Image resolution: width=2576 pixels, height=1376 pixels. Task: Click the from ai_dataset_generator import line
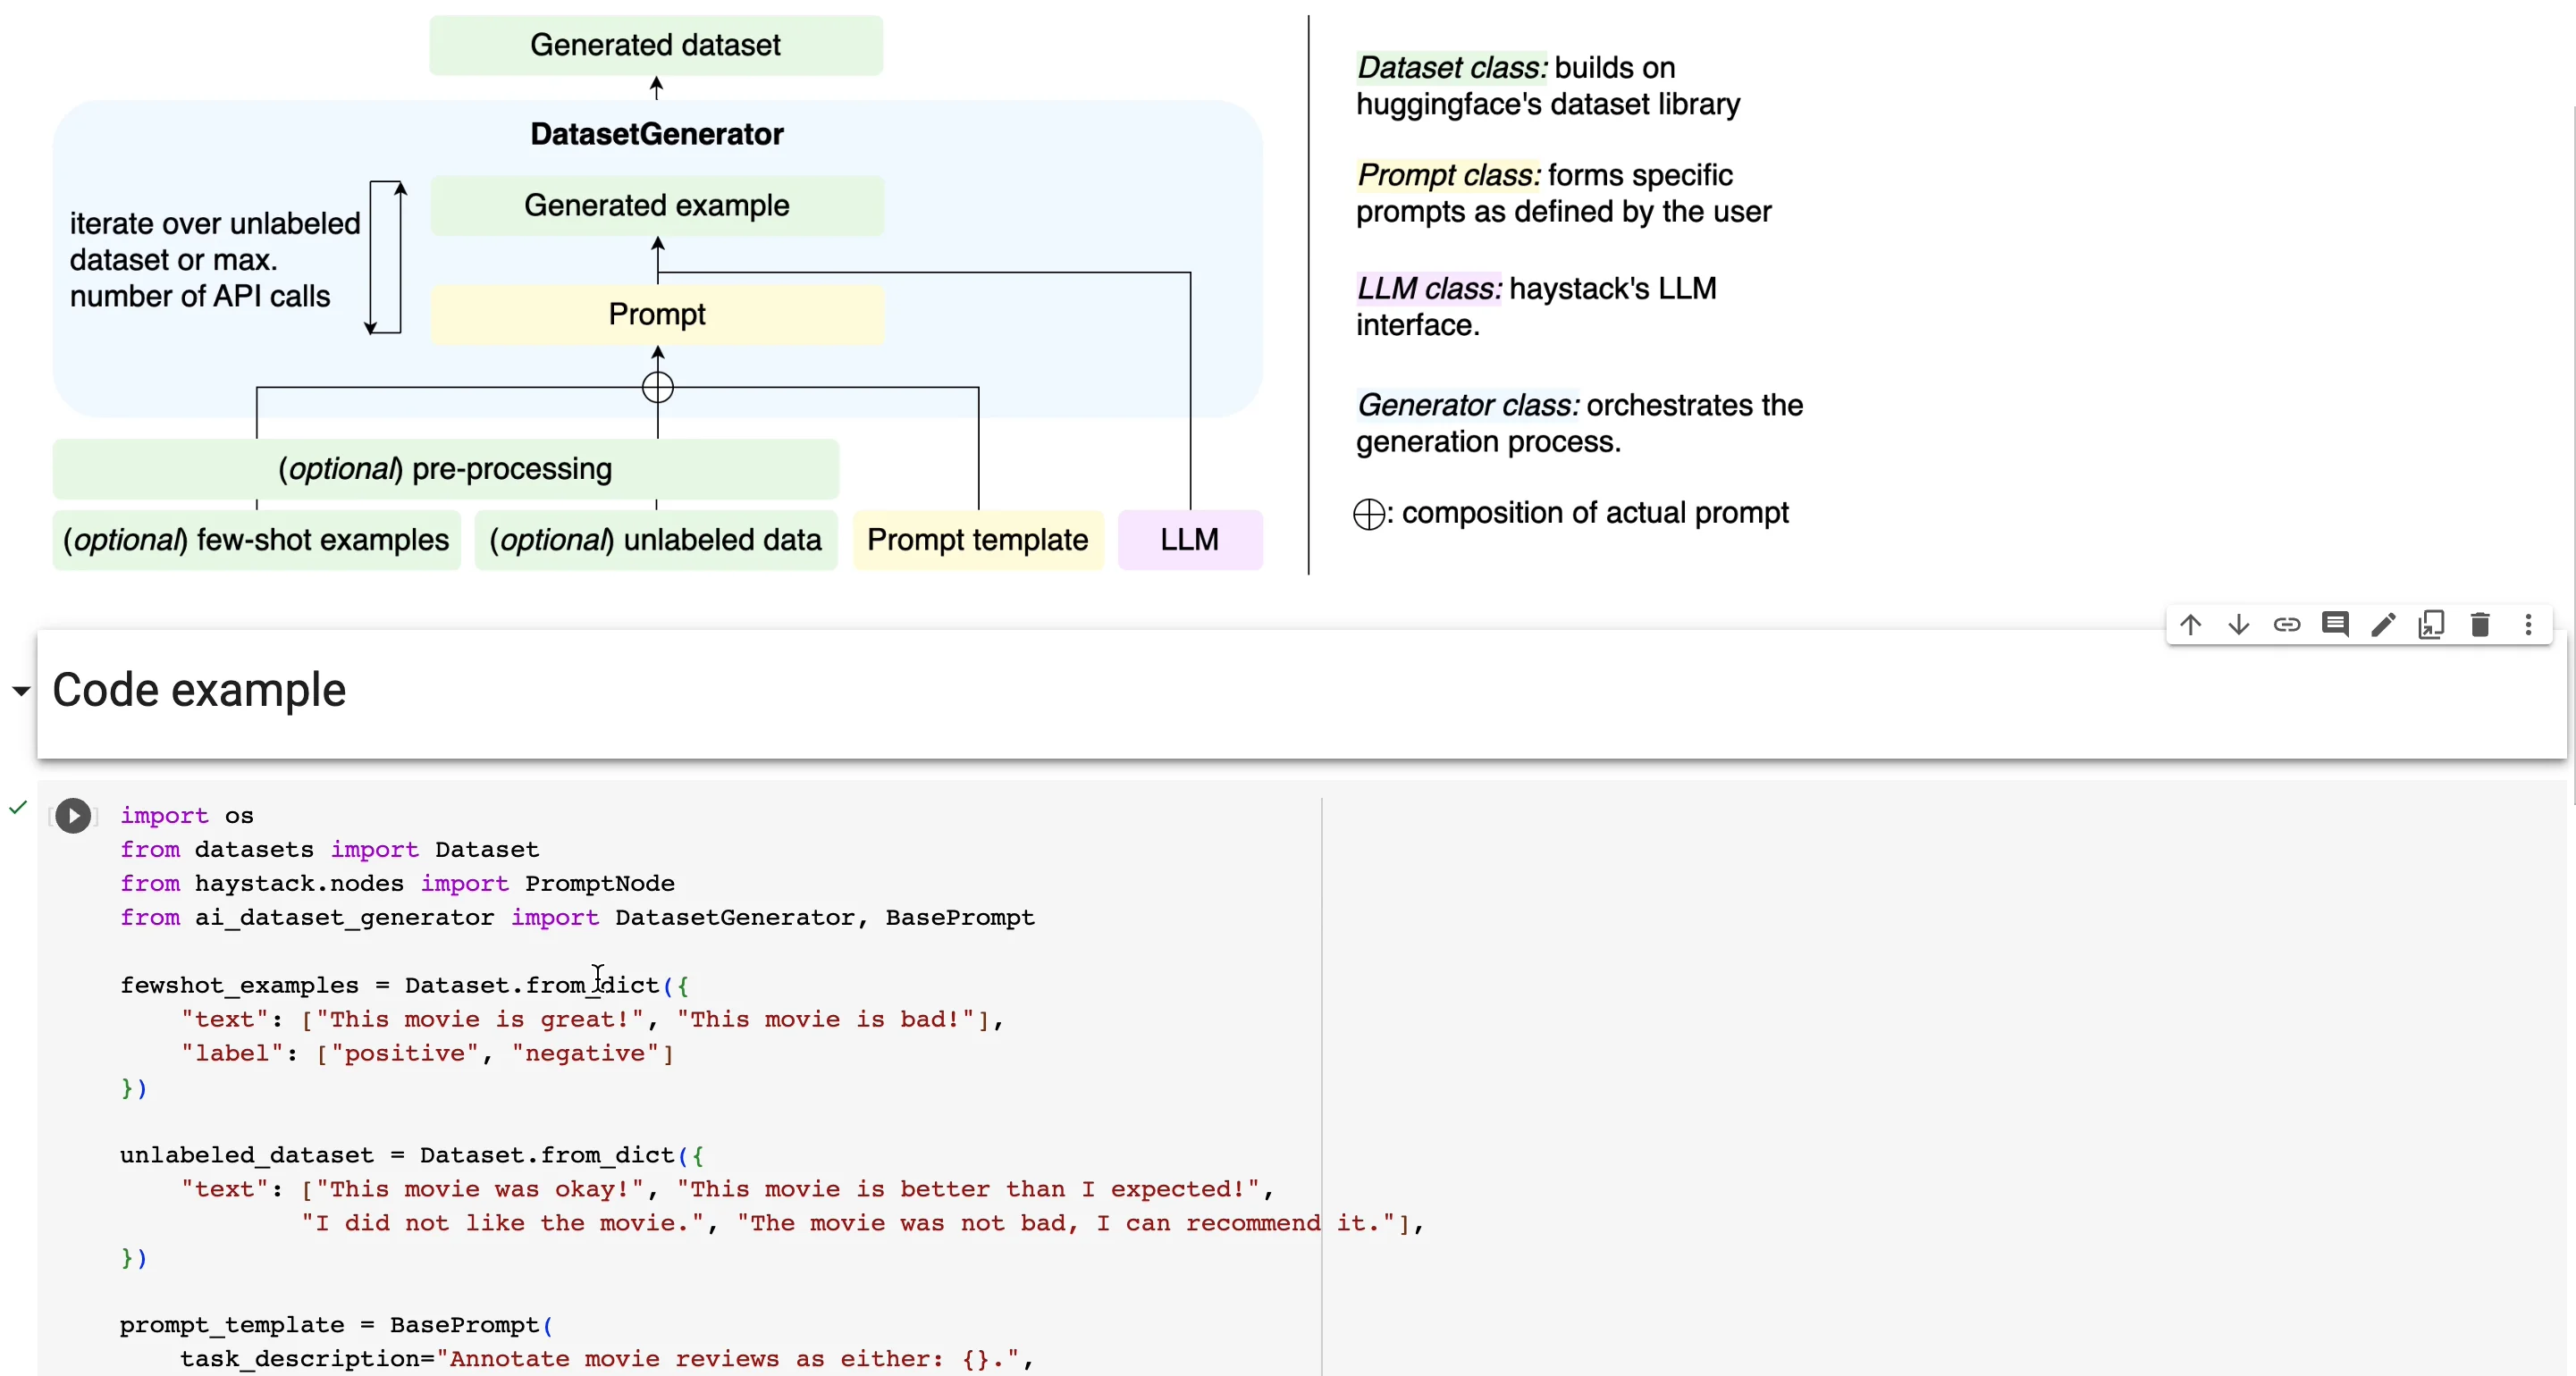tap(576, 918)
